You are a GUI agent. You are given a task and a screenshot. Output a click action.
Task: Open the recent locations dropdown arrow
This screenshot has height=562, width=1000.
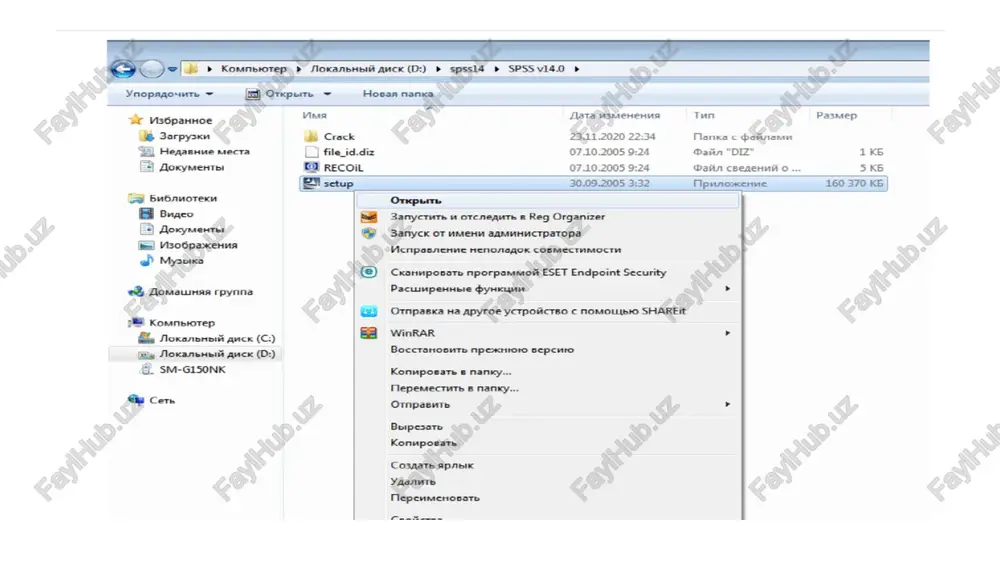172,69
